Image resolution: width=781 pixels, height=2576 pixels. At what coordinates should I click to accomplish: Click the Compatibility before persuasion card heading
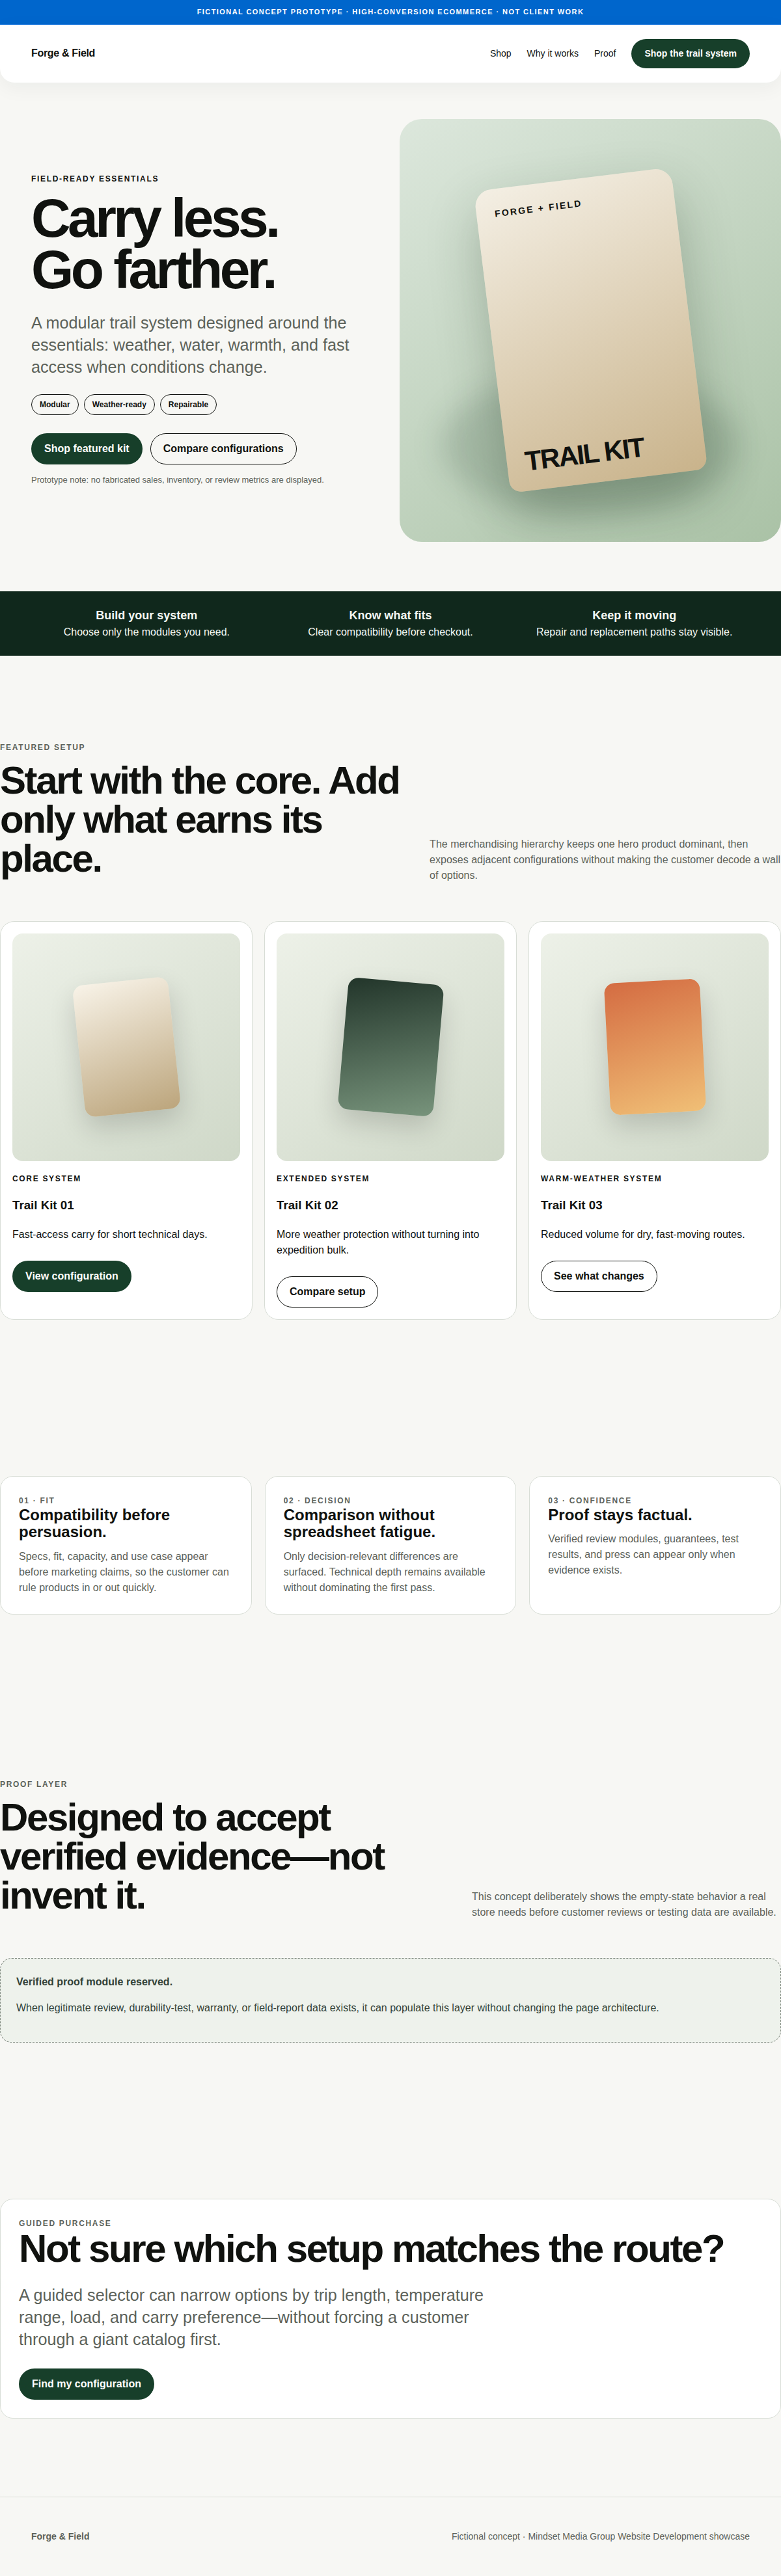[x=94, y=1523]
